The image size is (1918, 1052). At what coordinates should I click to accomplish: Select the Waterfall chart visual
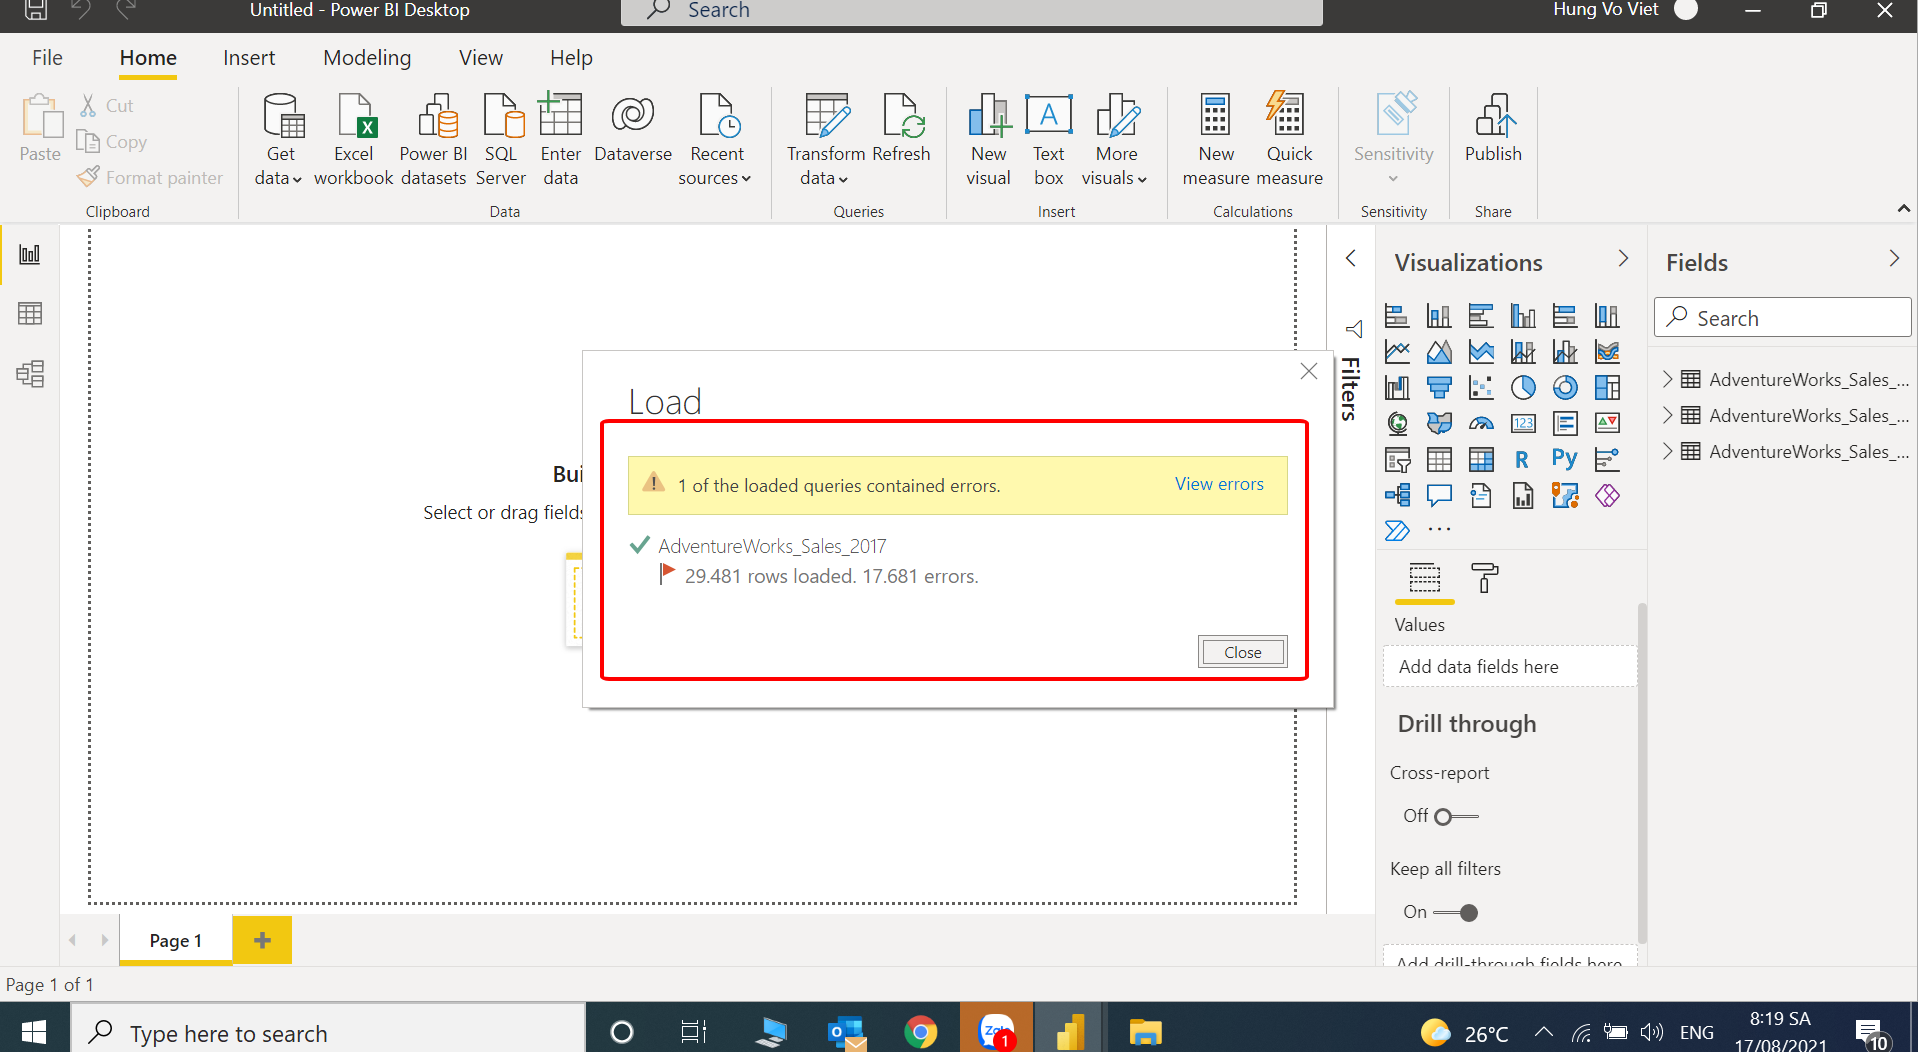(x=1397, y=388)
